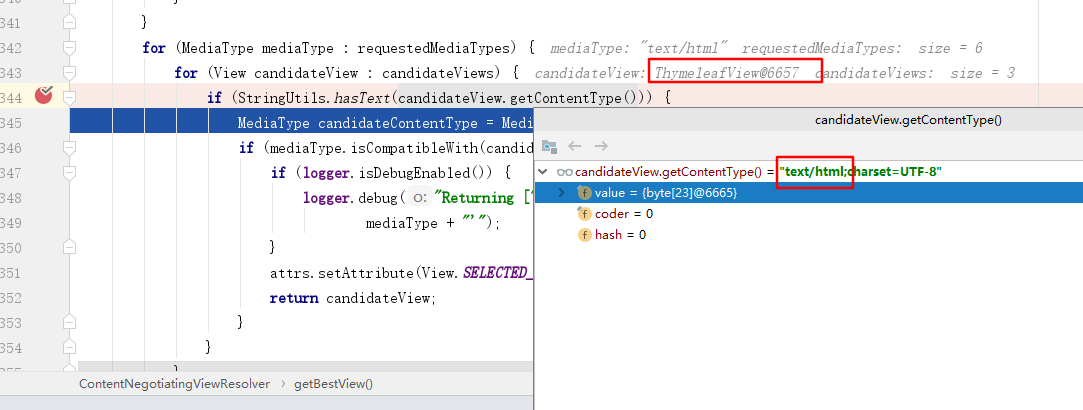This screenshot has height=410, width=1083.
Task: Expand the value byte[23] node
Action: (x=562, y=192)
